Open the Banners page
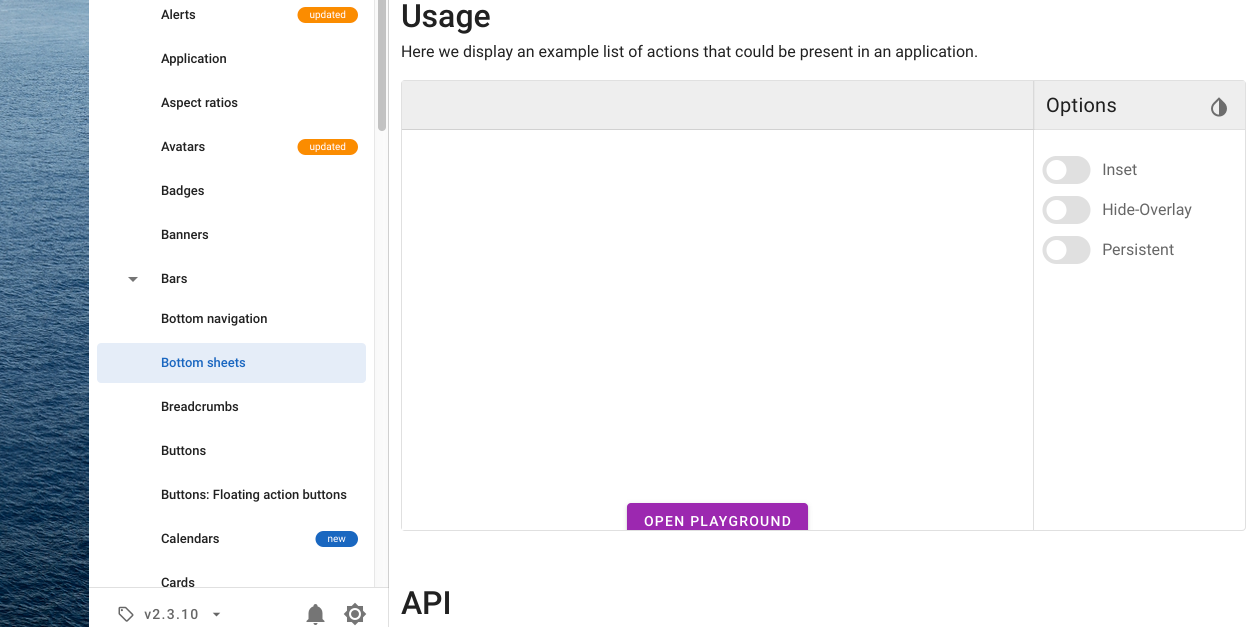Image resolution: width=1256 pixels, height=627 pixels. [184, 234]
